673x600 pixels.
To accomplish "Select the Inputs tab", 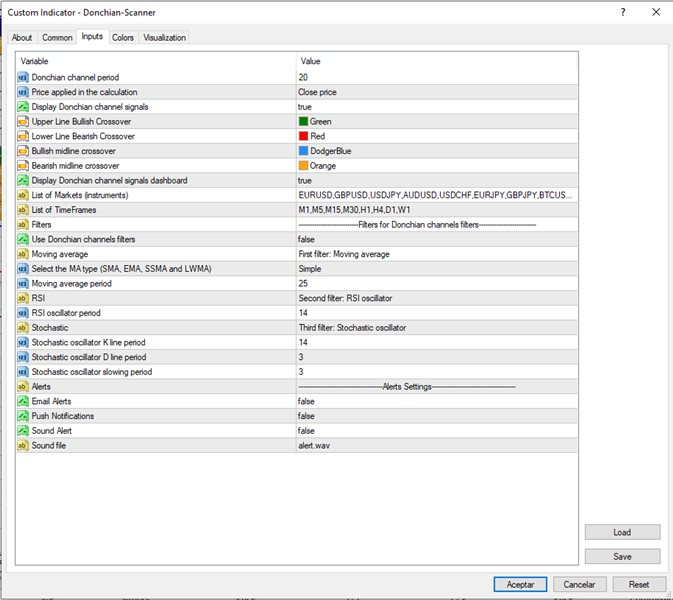I will pos(92,36).
